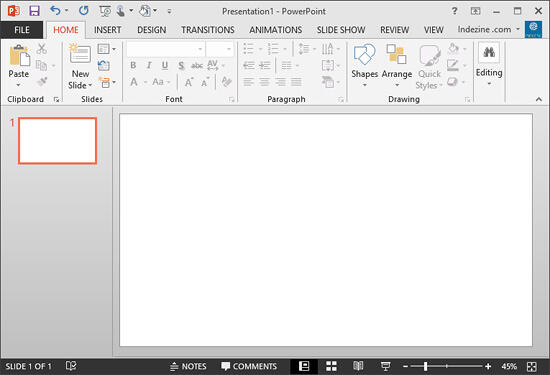Click the Touch/Mouse mode icon
Viewport: 550px width, 375px height.
(120, 11)
